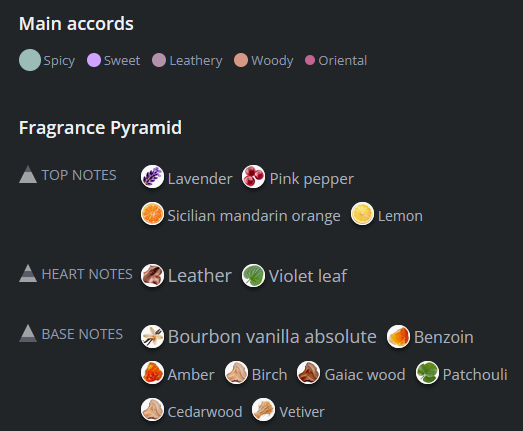This screenshot has width=523, height=431.
Task: Click the Benzoin resin icon
Action: pyautogui.click(x=398, y=336)
